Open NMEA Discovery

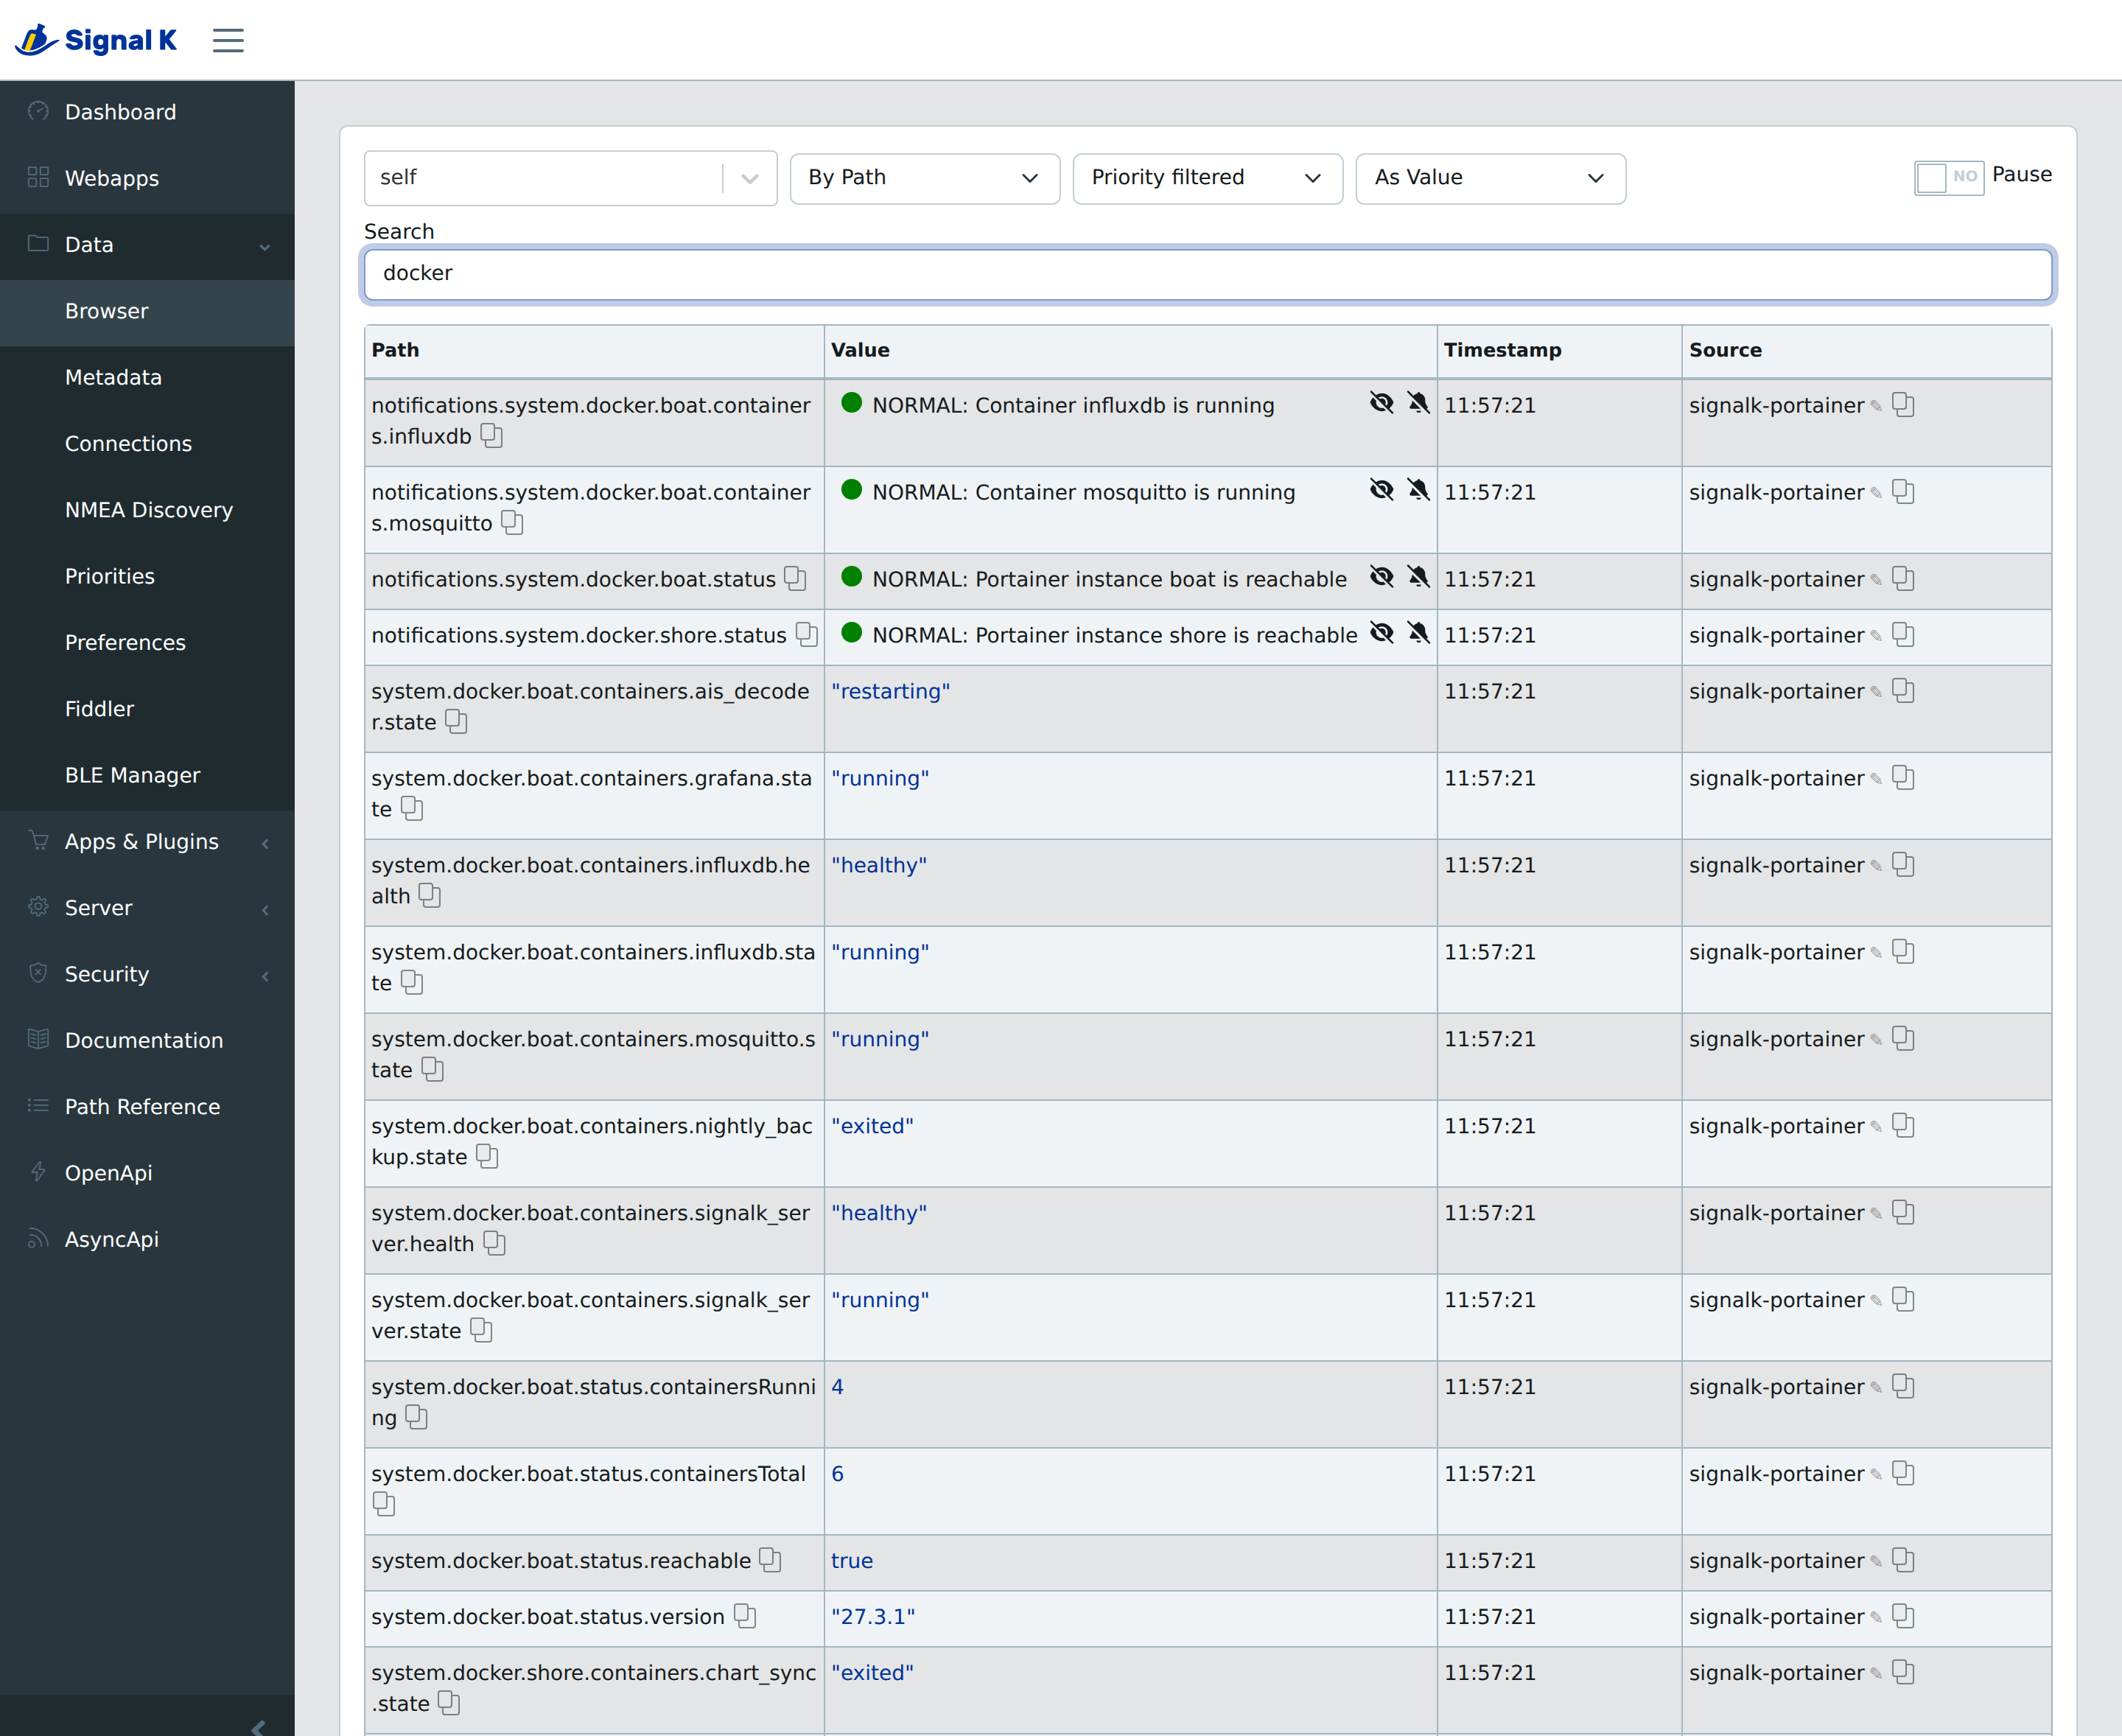tap(147, 510)
